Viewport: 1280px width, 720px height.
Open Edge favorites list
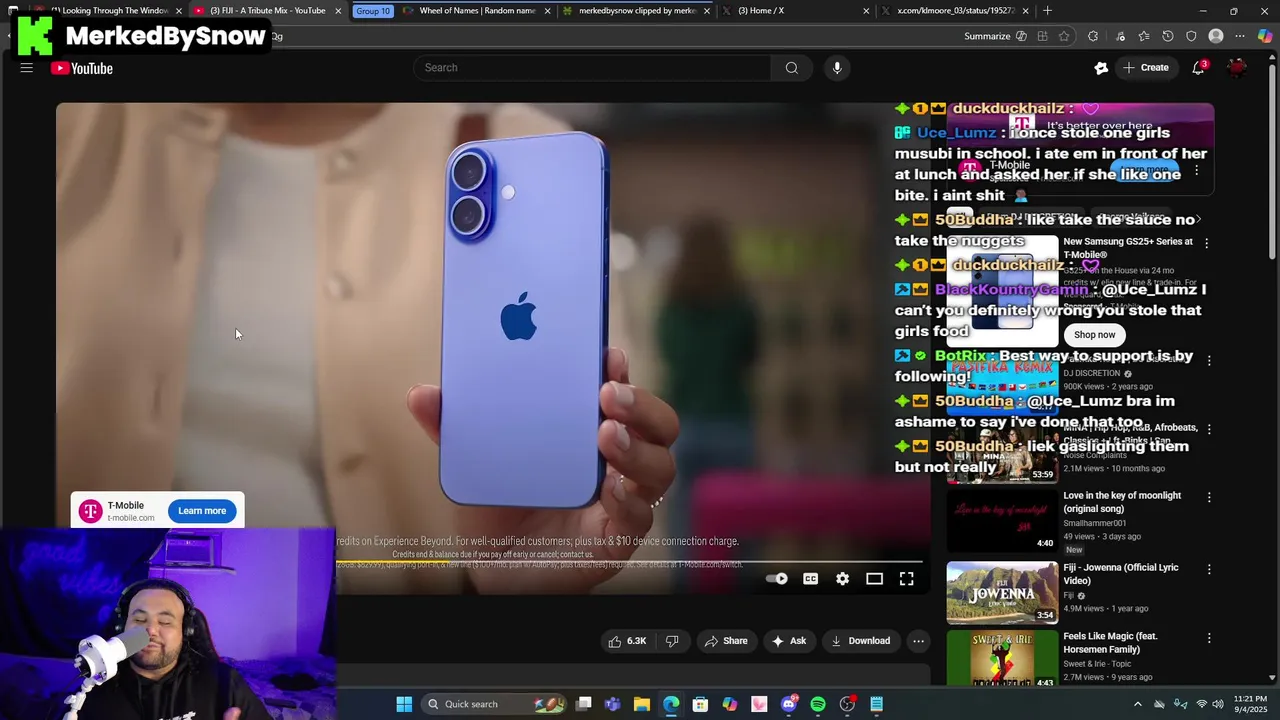1143,36
